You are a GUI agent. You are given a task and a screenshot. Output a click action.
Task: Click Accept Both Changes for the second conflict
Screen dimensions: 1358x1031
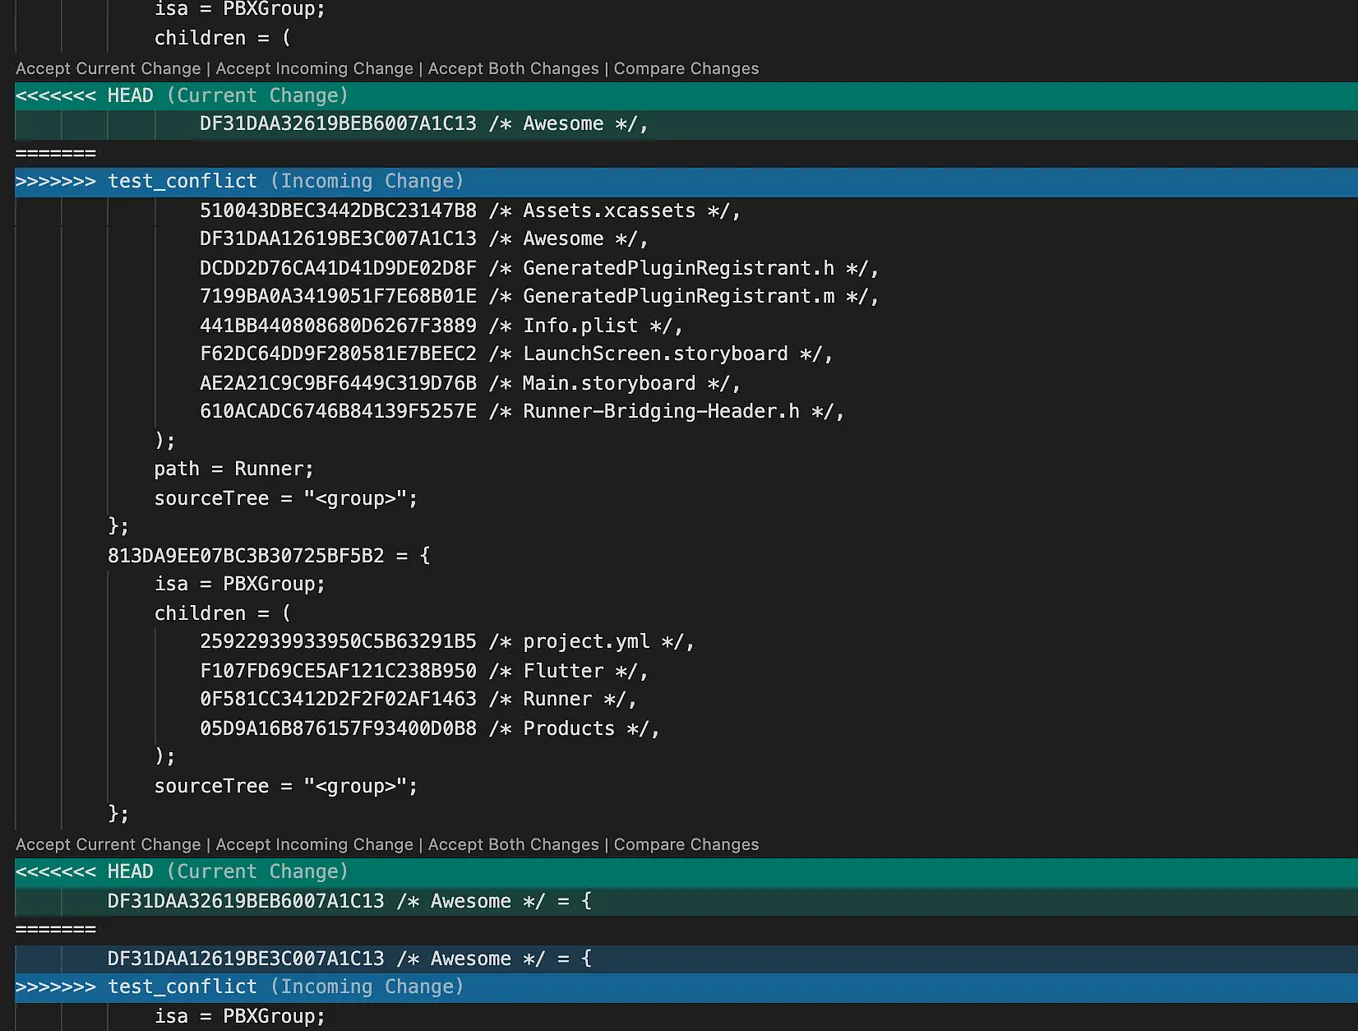(513, 844)
